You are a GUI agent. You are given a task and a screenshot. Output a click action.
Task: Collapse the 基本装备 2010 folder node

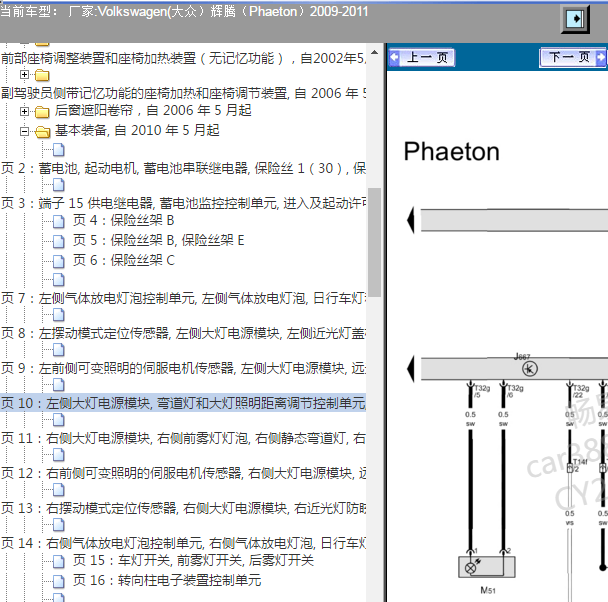tap(24, 131)
